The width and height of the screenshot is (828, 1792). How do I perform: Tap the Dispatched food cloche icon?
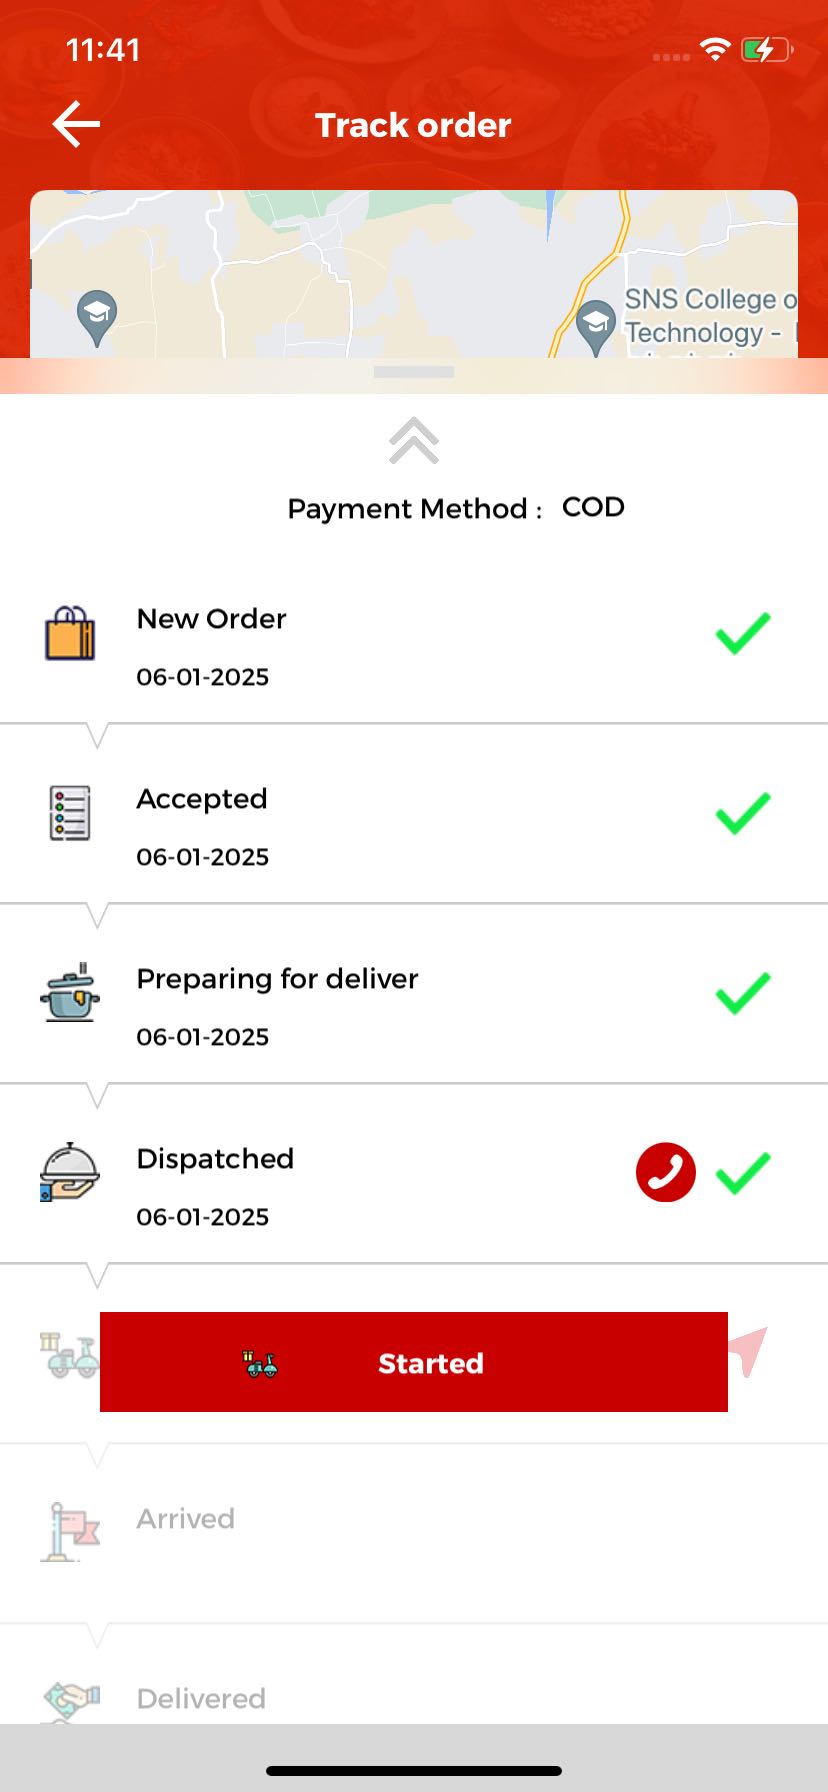coord(70,1172)
